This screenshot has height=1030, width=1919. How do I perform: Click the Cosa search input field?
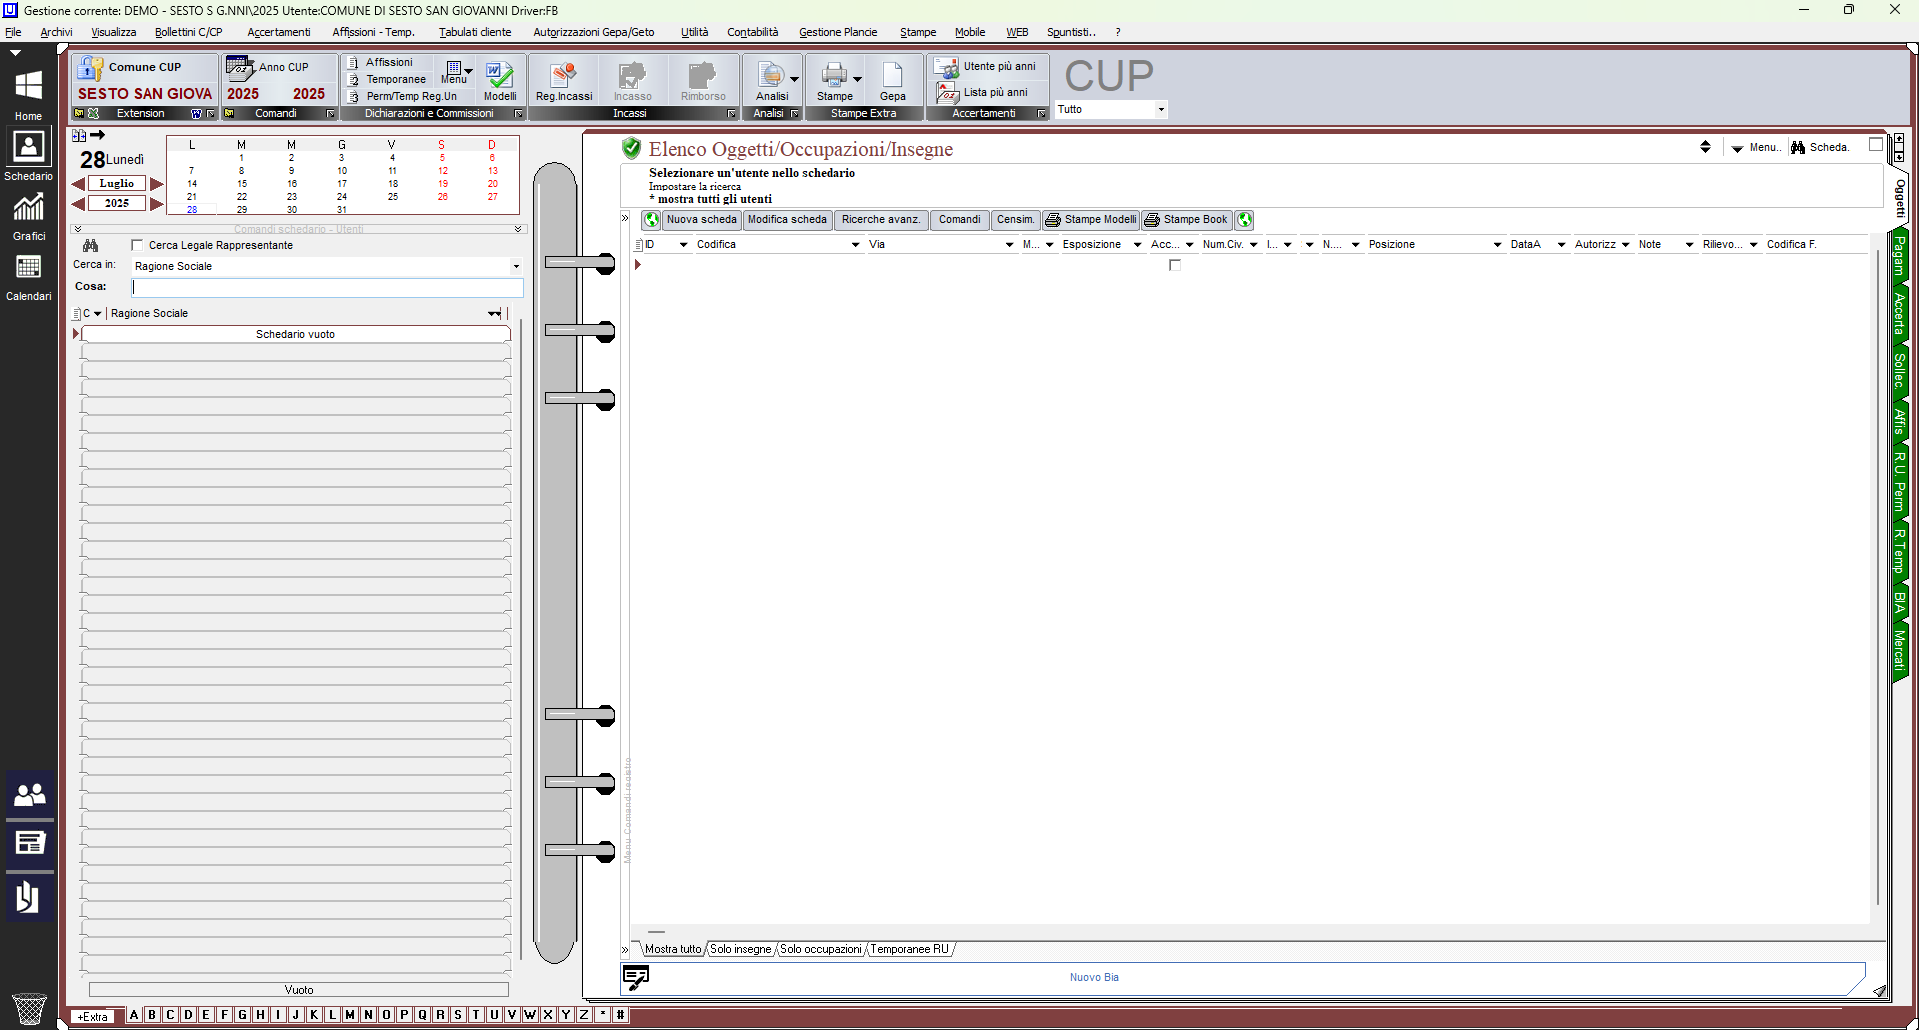pos(327,287)
